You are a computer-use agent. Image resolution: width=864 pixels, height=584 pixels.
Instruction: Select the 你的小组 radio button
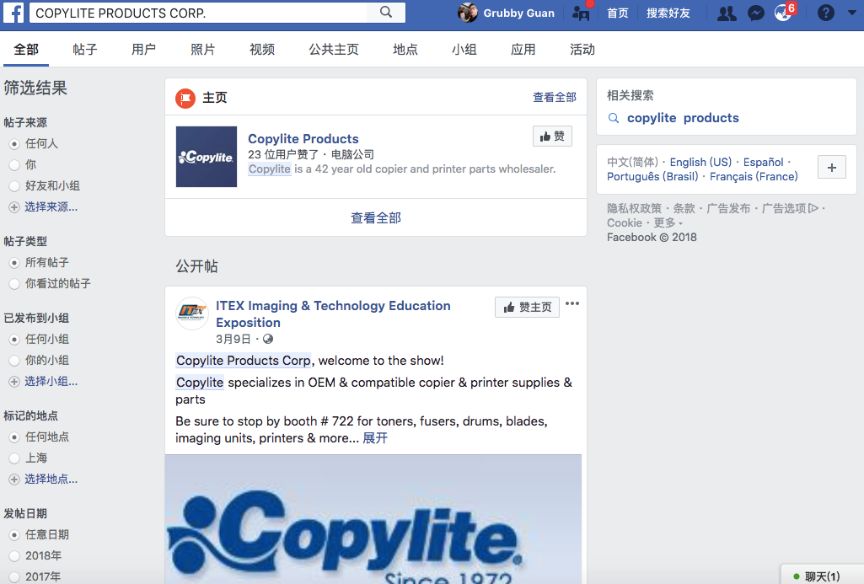[14, 360]
